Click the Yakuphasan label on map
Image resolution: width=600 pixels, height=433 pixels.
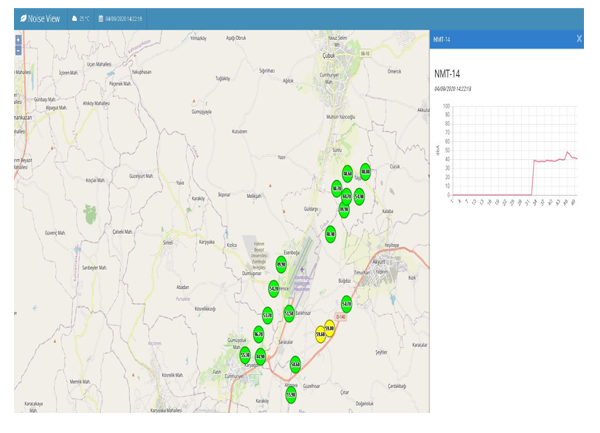pyautogui.click(x=142, y=72)
